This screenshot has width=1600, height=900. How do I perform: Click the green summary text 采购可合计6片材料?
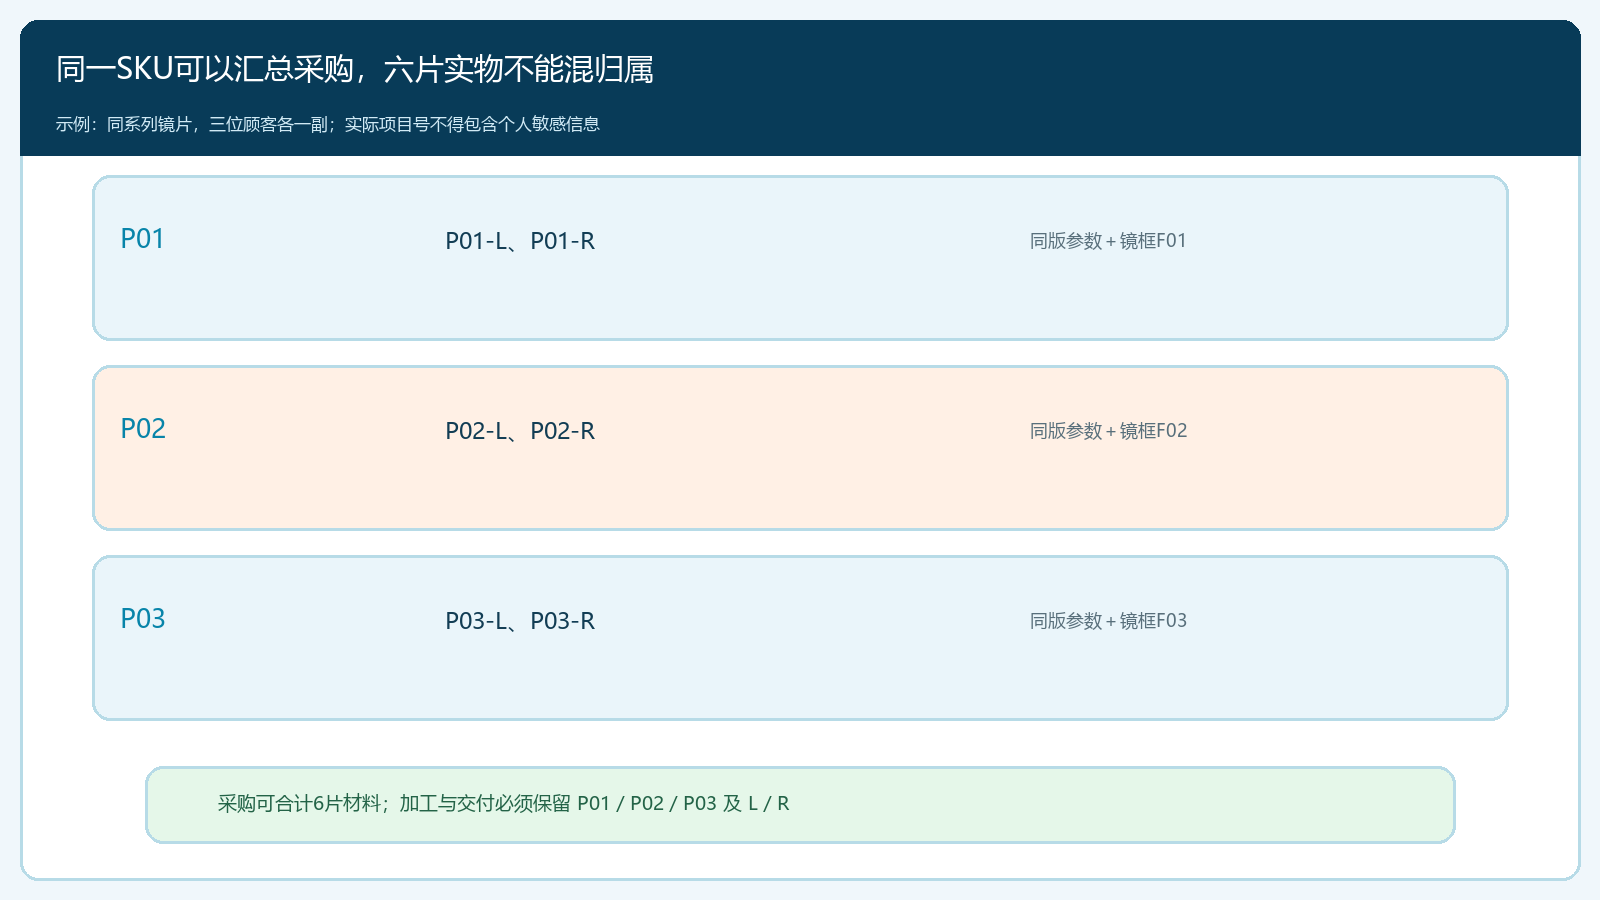pos(503,804)
